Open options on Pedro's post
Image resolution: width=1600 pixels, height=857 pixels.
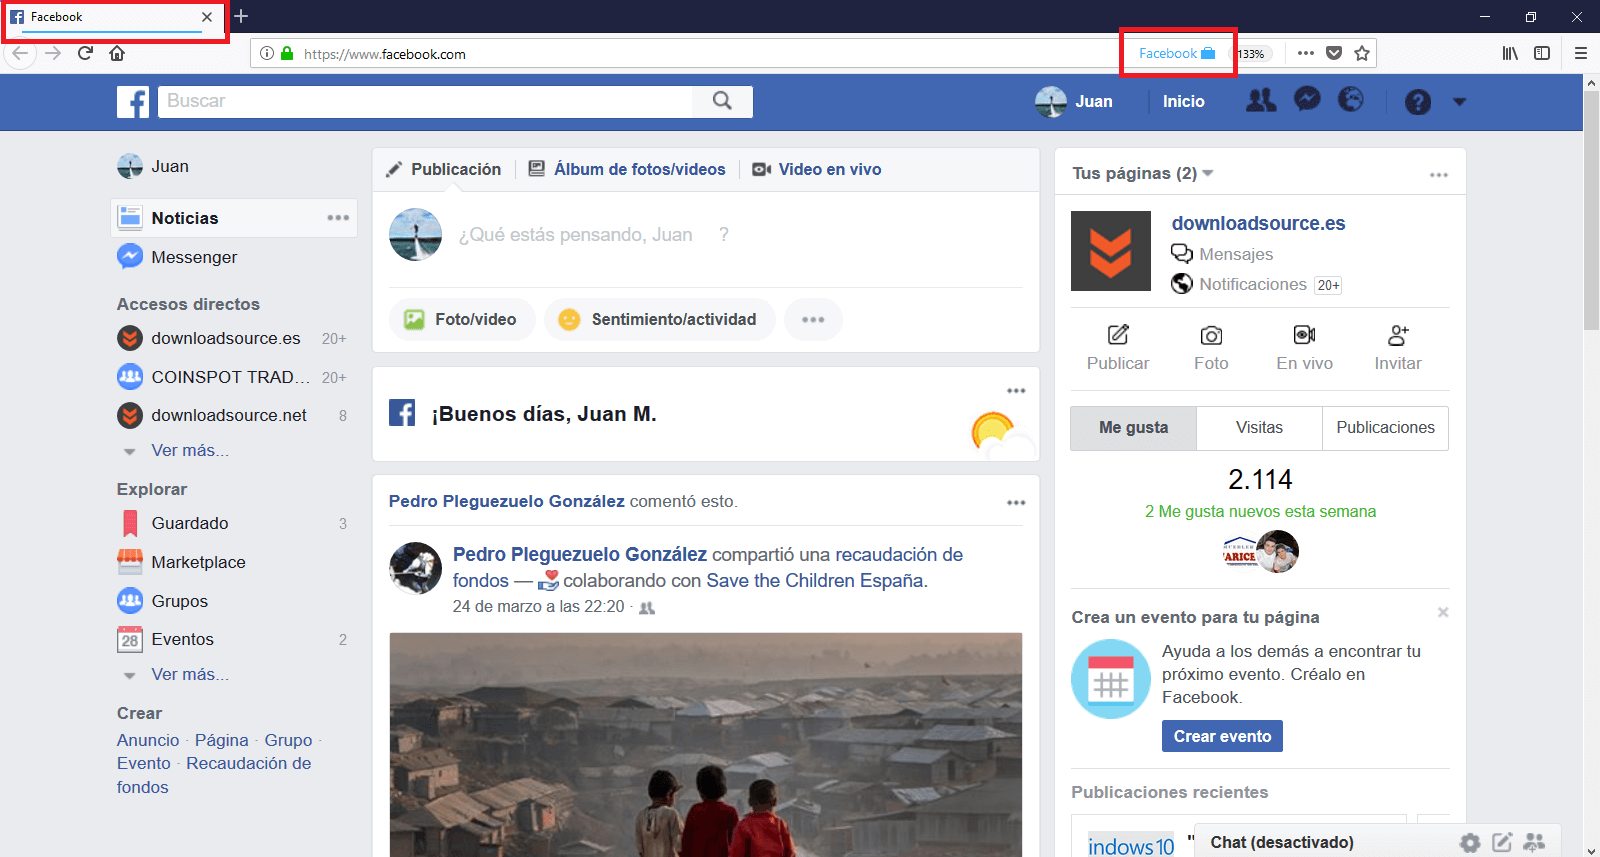1016,503
